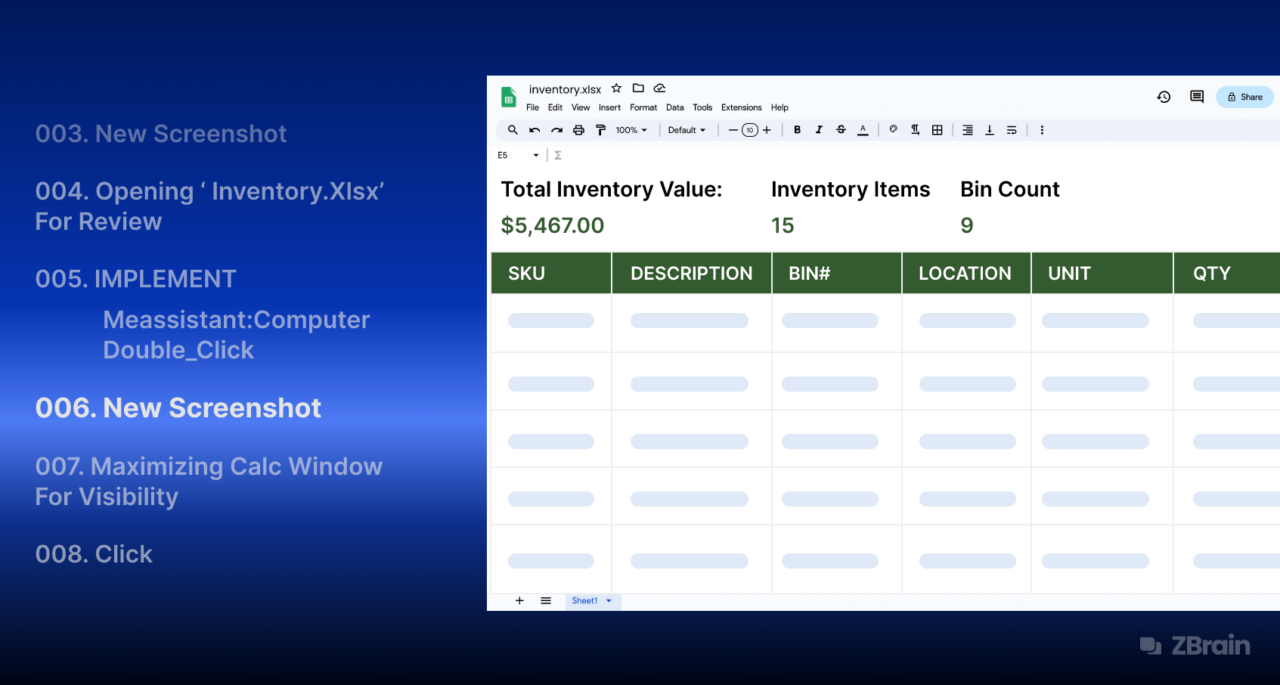Viewport: 1280px width, 685px height.
Task: Click the undo arrow icon
Action: pyautogui.click(x=535, y=130)
